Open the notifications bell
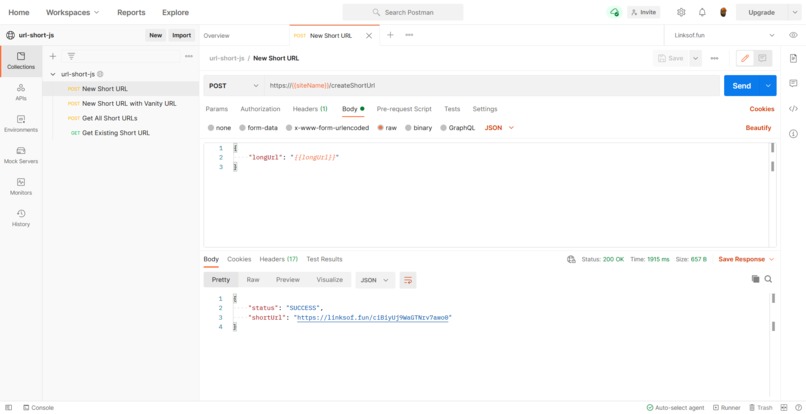Viewport: 806px width, 414px height. pos(702,12)
